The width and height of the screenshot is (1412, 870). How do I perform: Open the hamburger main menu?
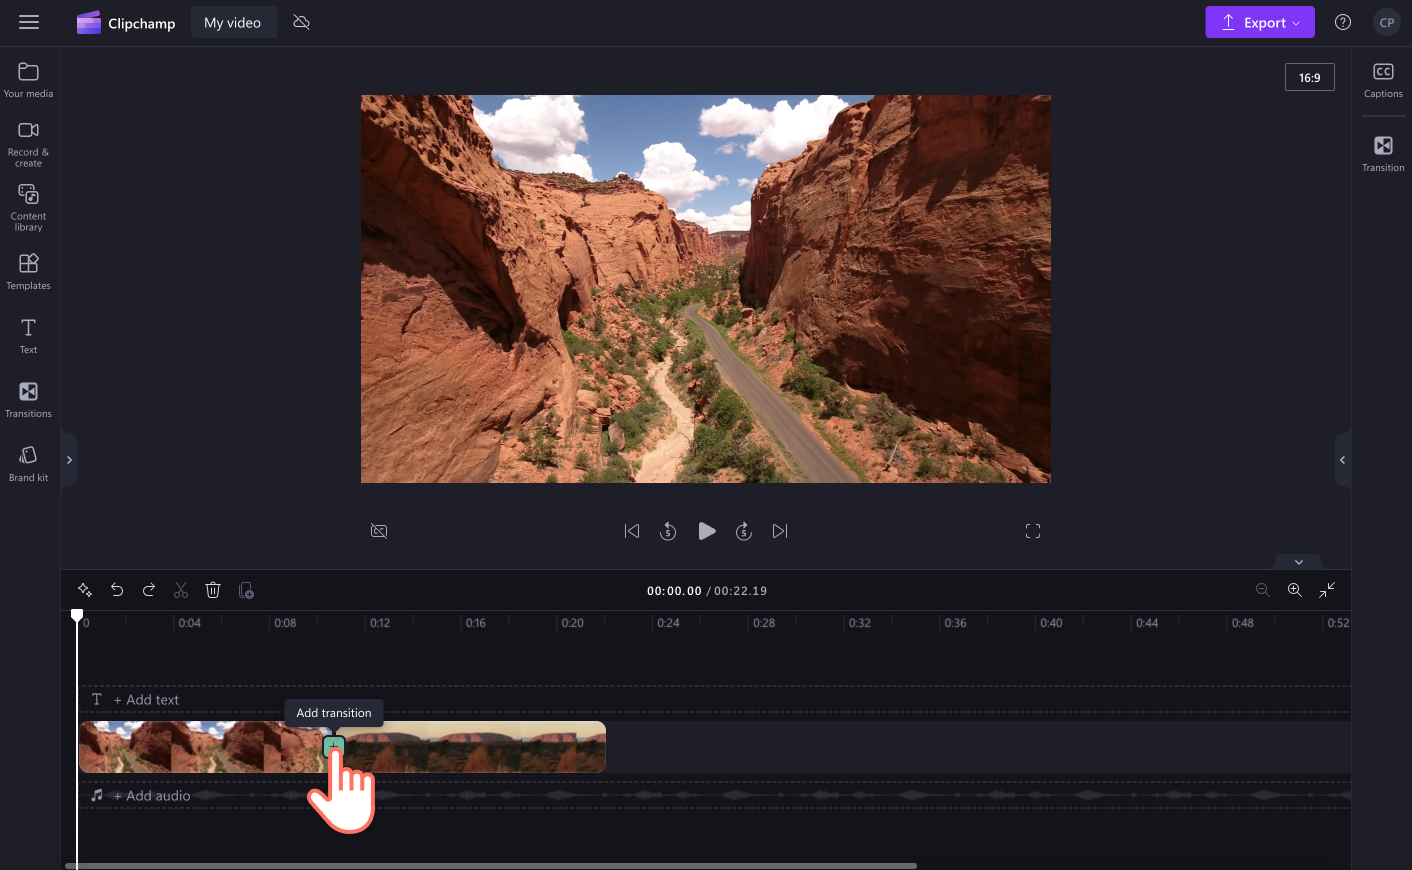29,22
